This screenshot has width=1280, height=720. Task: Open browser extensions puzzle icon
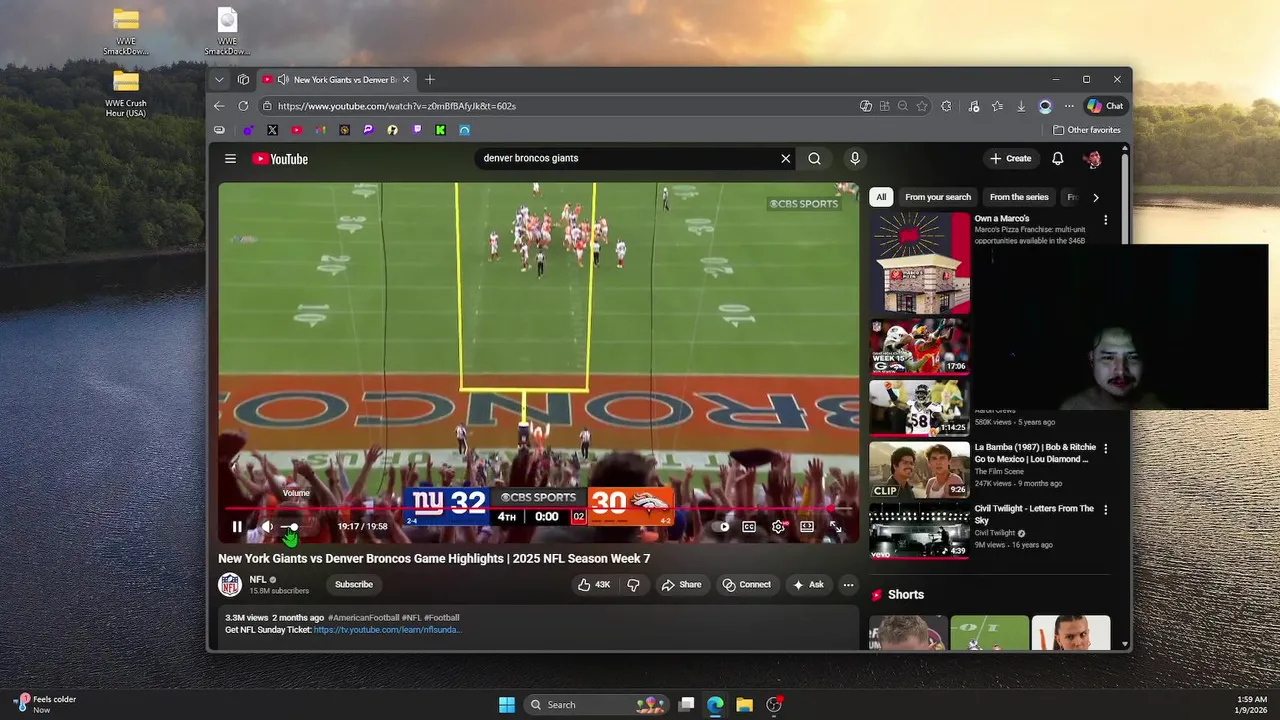[x=946, y=106]
